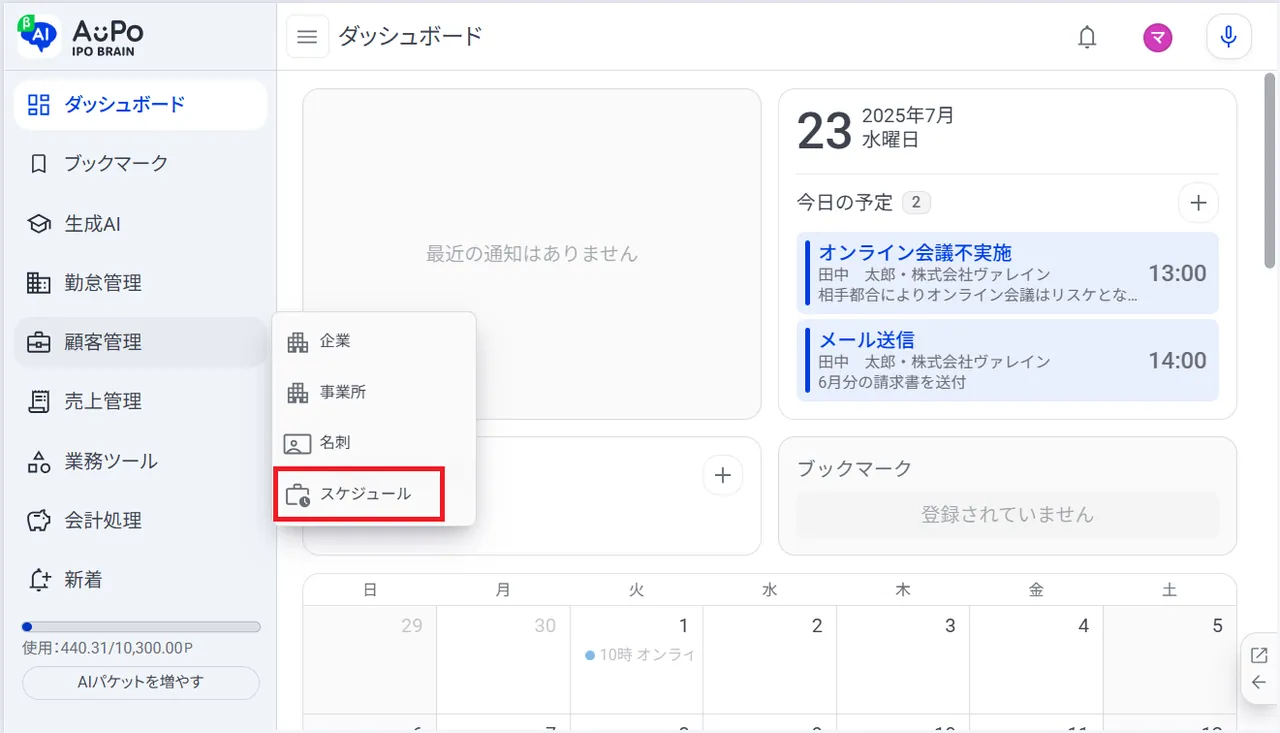Click the date number 23
This screenshot has width=1280, height=733.
(825, 131)
